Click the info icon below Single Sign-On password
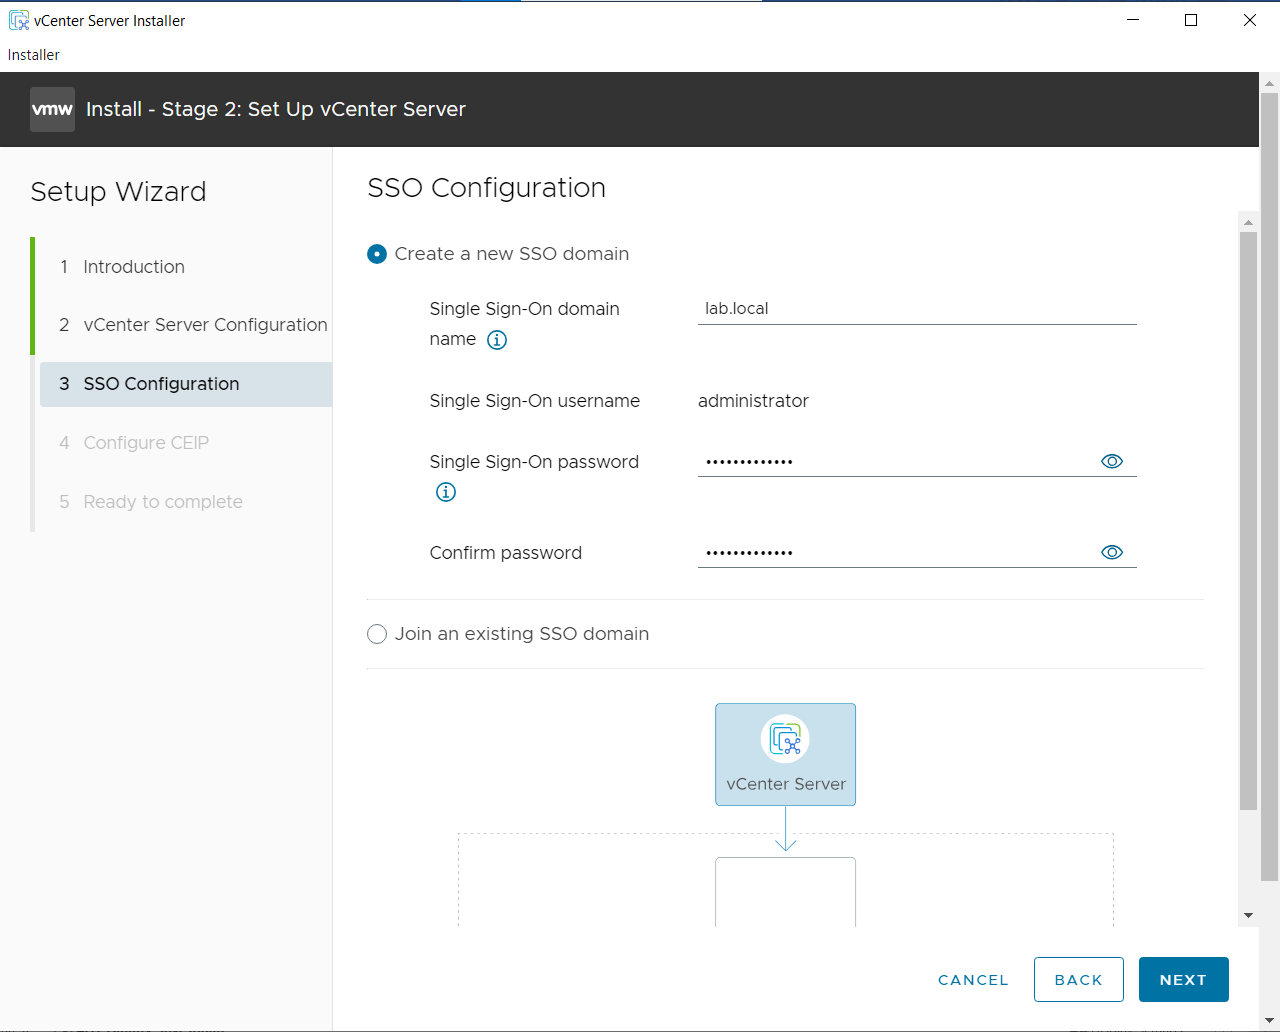Viewport: 1280px width, 1032px height. point(445,491)
